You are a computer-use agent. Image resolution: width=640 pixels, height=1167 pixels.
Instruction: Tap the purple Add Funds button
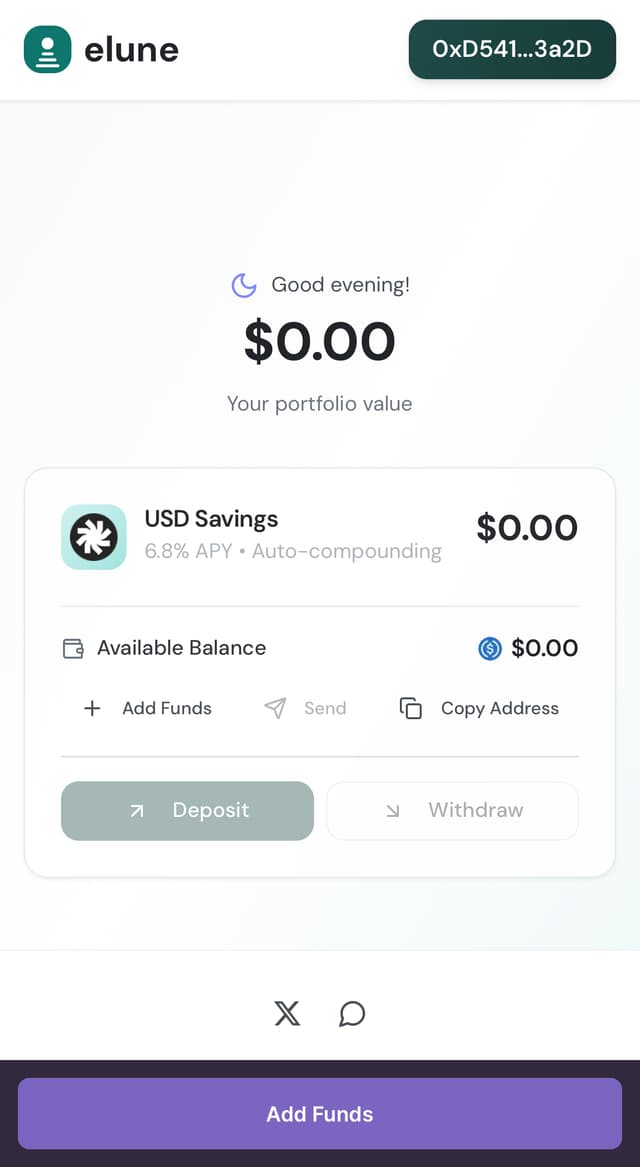[320, 1113]
